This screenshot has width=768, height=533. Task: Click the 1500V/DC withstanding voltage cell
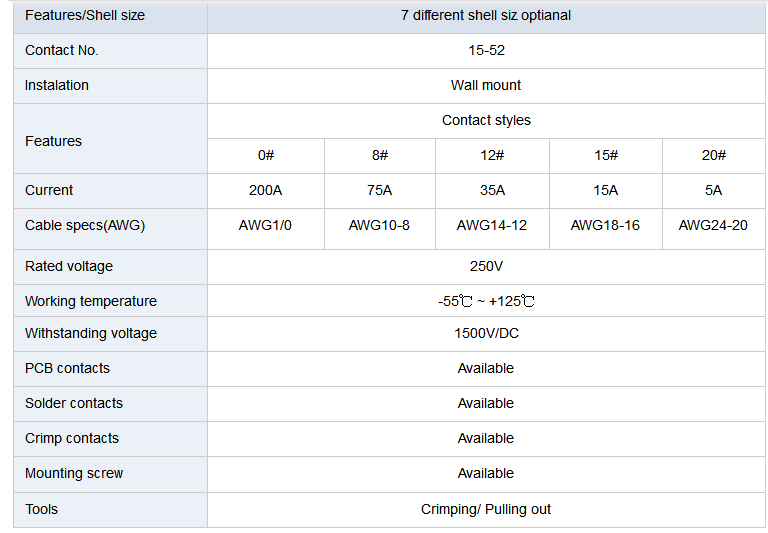[486, 334]
